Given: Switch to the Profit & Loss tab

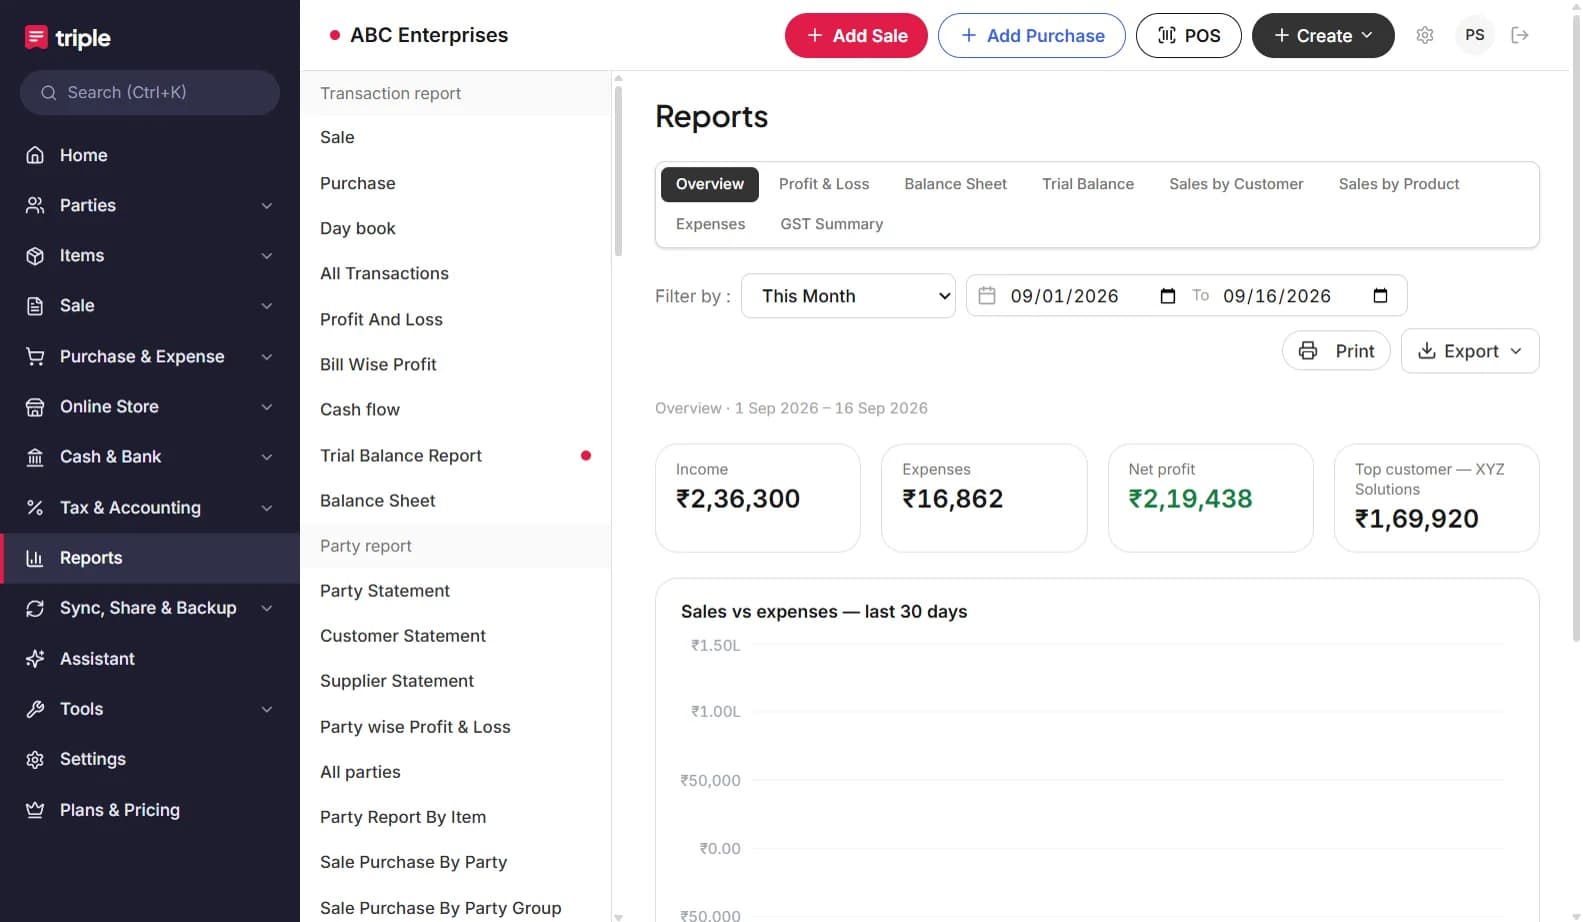Looking at the screenshot, I should click(x=824, y=184).
